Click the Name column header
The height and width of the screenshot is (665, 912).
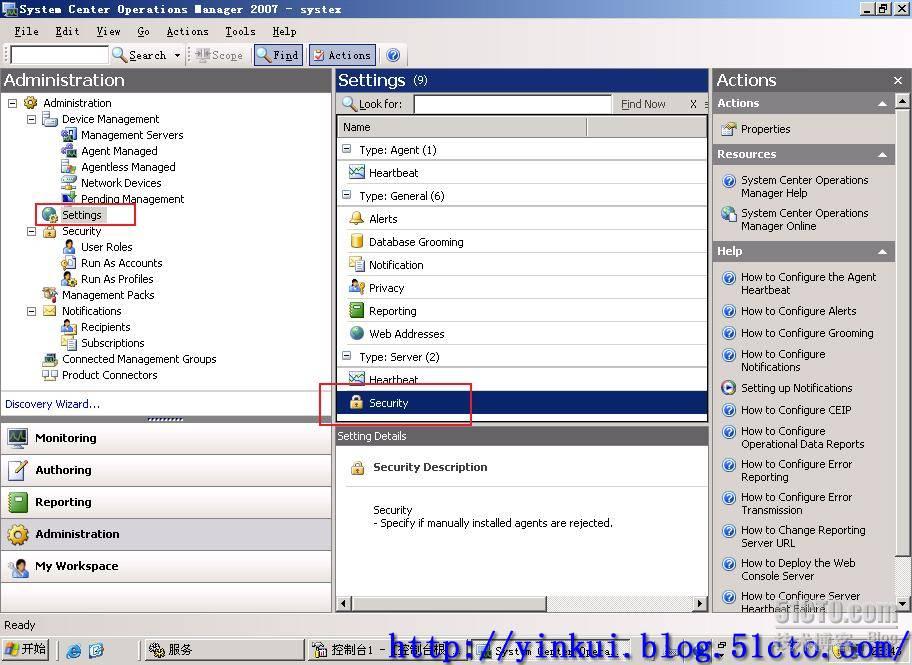(x=462, y=127)
